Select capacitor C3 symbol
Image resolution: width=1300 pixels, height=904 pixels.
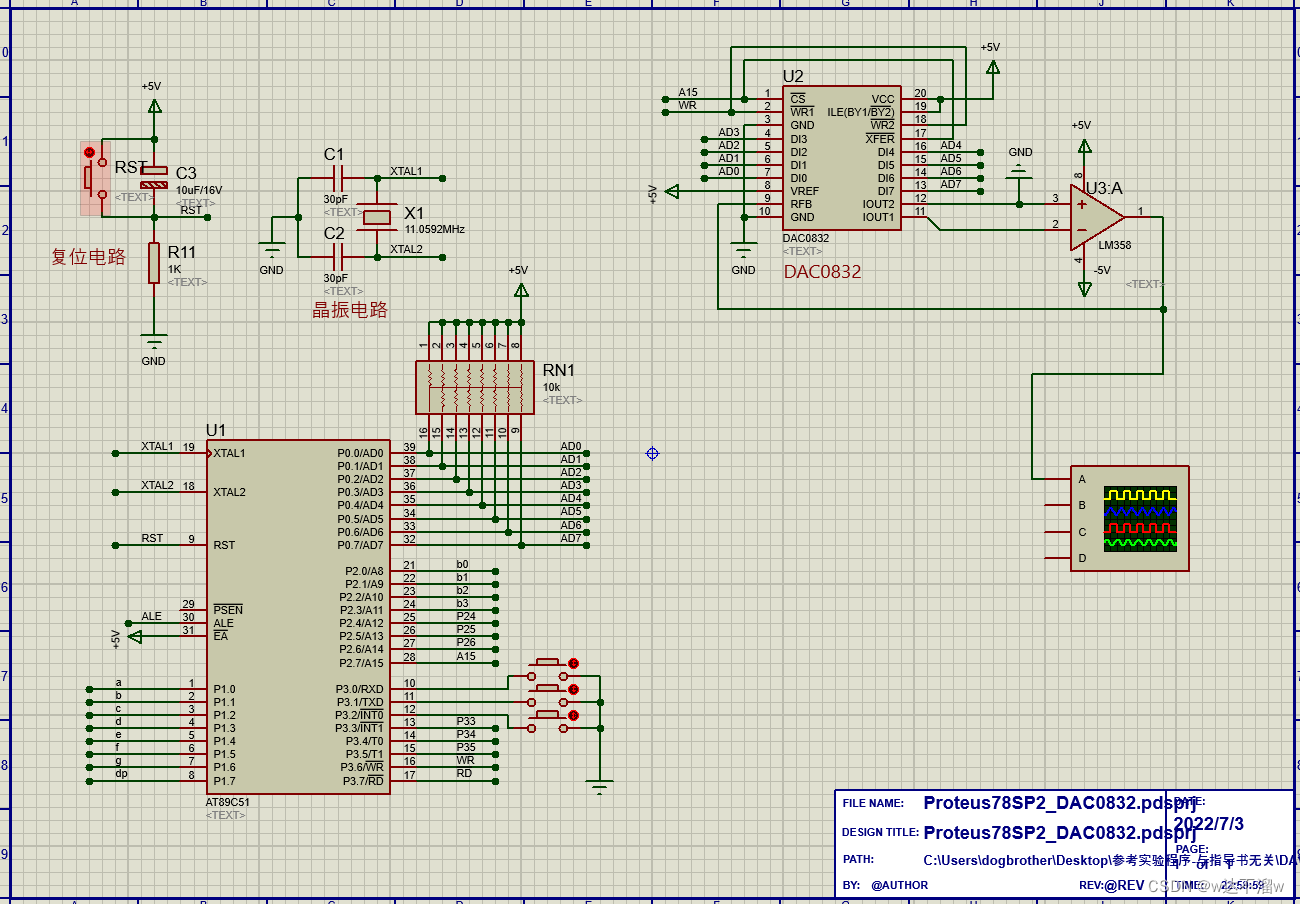click(154, 178)
